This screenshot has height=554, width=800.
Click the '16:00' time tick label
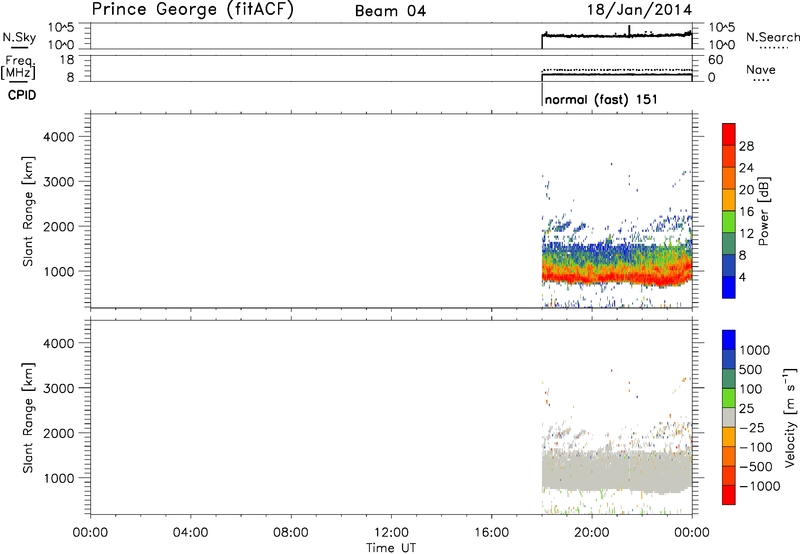(491, 533)
